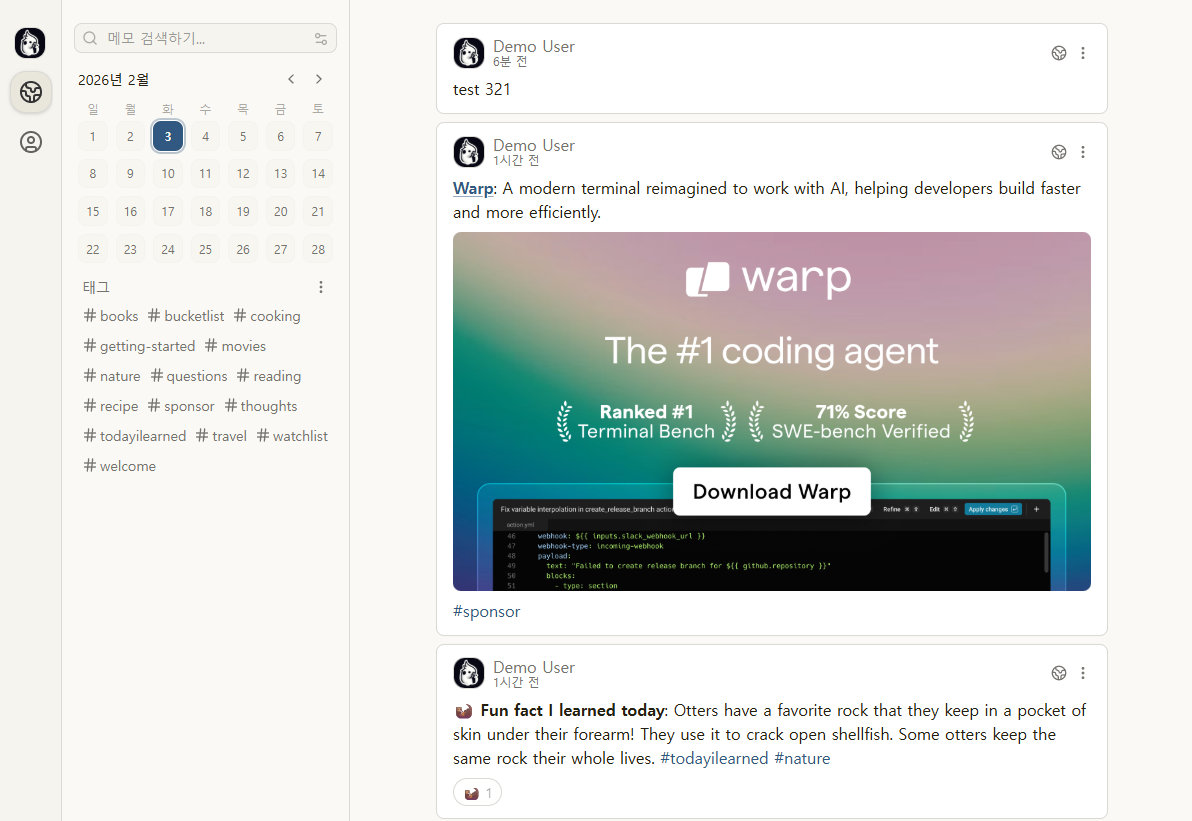Open the Memos logo home icon
This screenshot has width=1192, height=821.
[30, 43]
